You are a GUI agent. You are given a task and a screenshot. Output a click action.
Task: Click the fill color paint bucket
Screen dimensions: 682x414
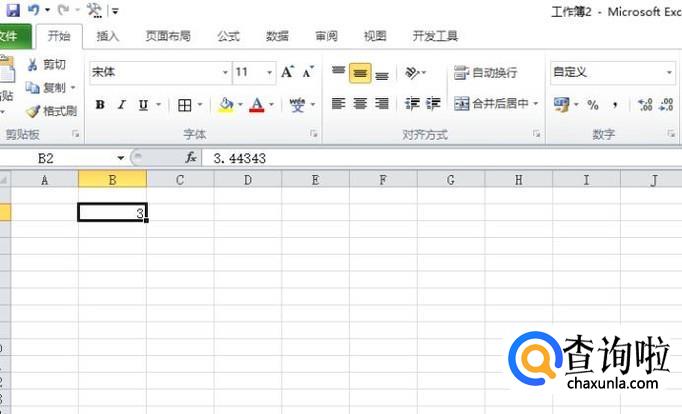(x=226, y=105)
